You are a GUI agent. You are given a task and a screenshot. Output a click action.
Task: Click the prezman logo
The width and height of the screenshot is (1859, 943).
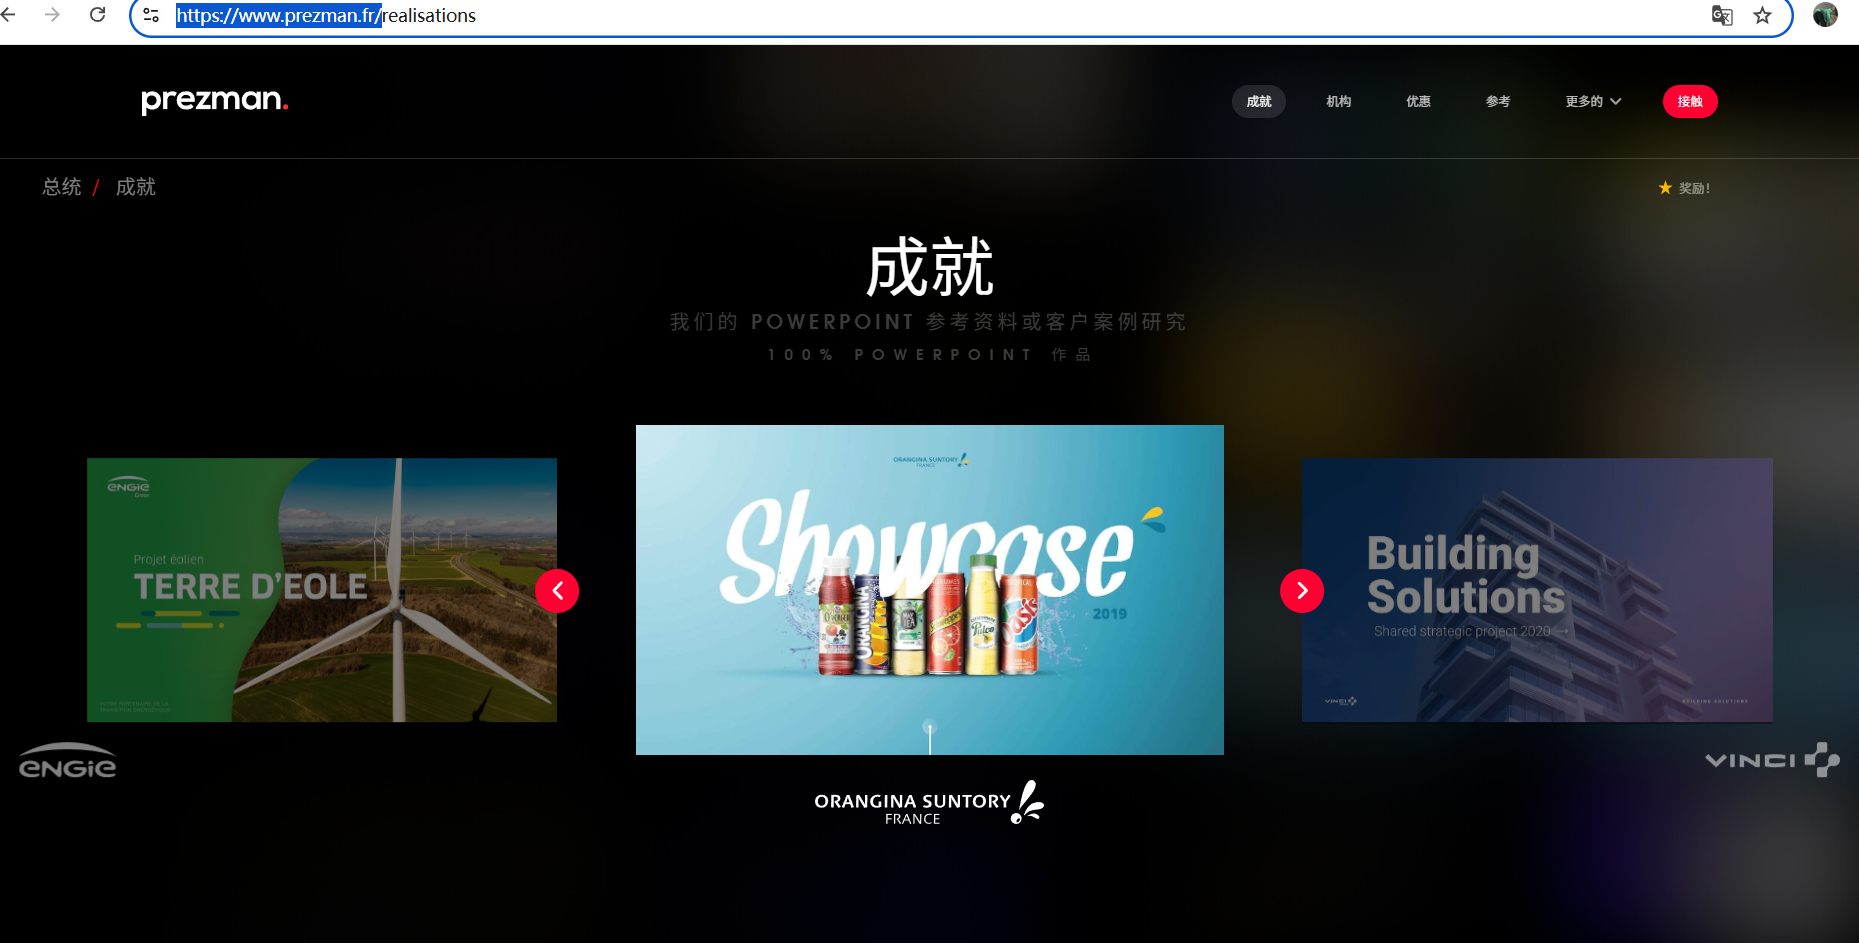click(x=215, y=101)
